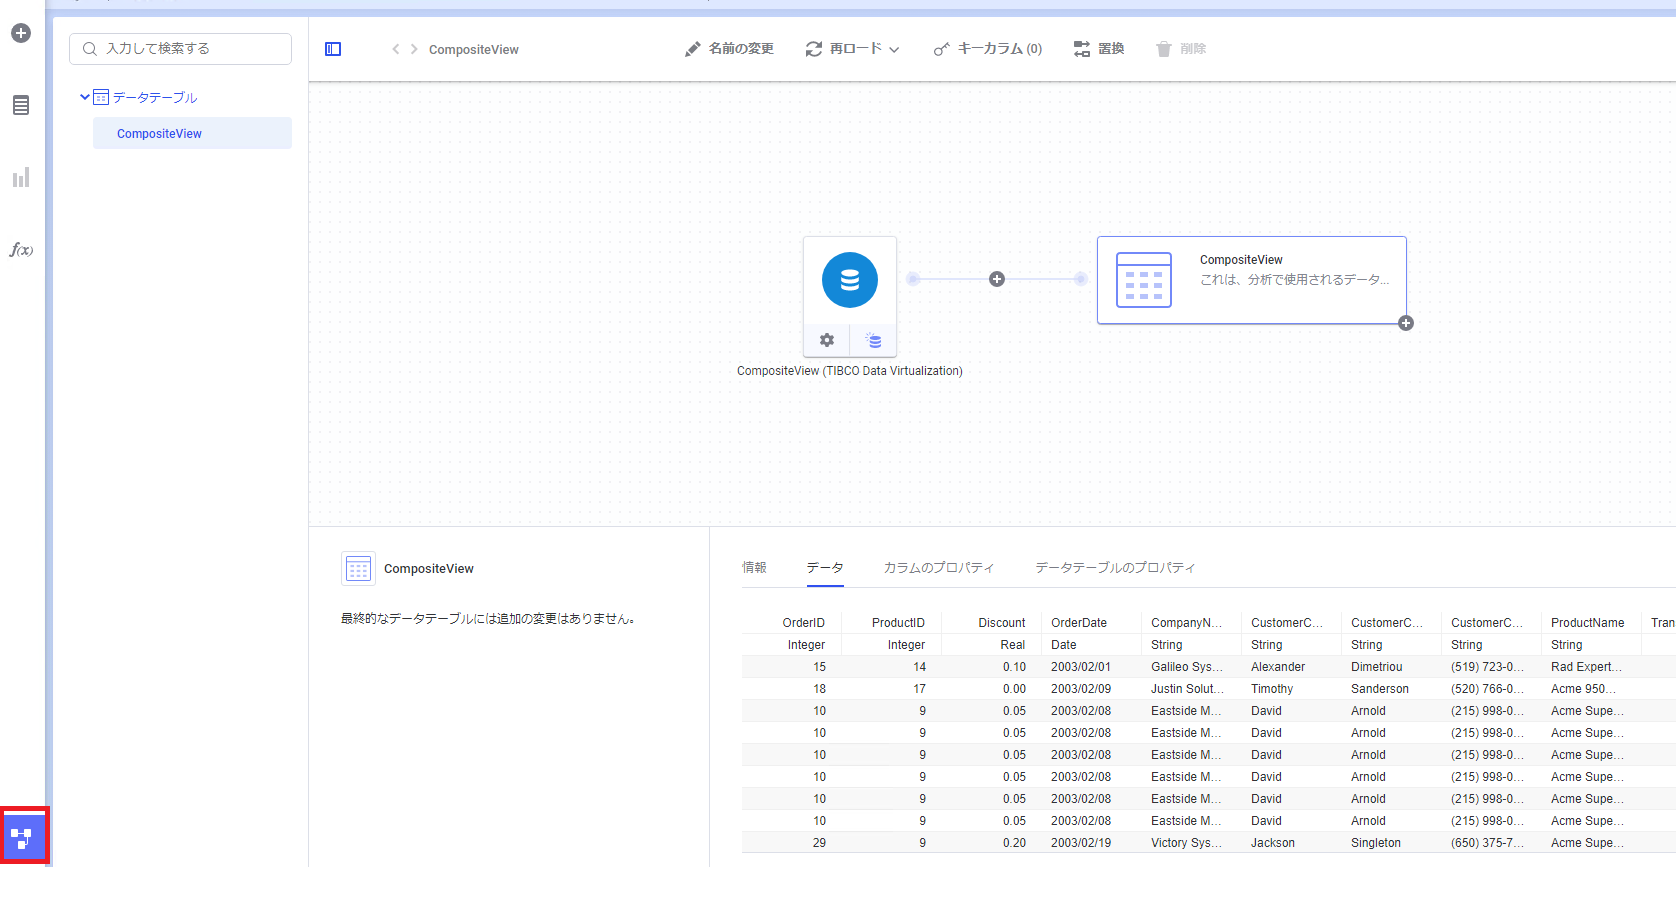Viewport: 1676px width, 906px height.
Task: Click the plus at CompositeView node corner
Action: coord(1406,323)
